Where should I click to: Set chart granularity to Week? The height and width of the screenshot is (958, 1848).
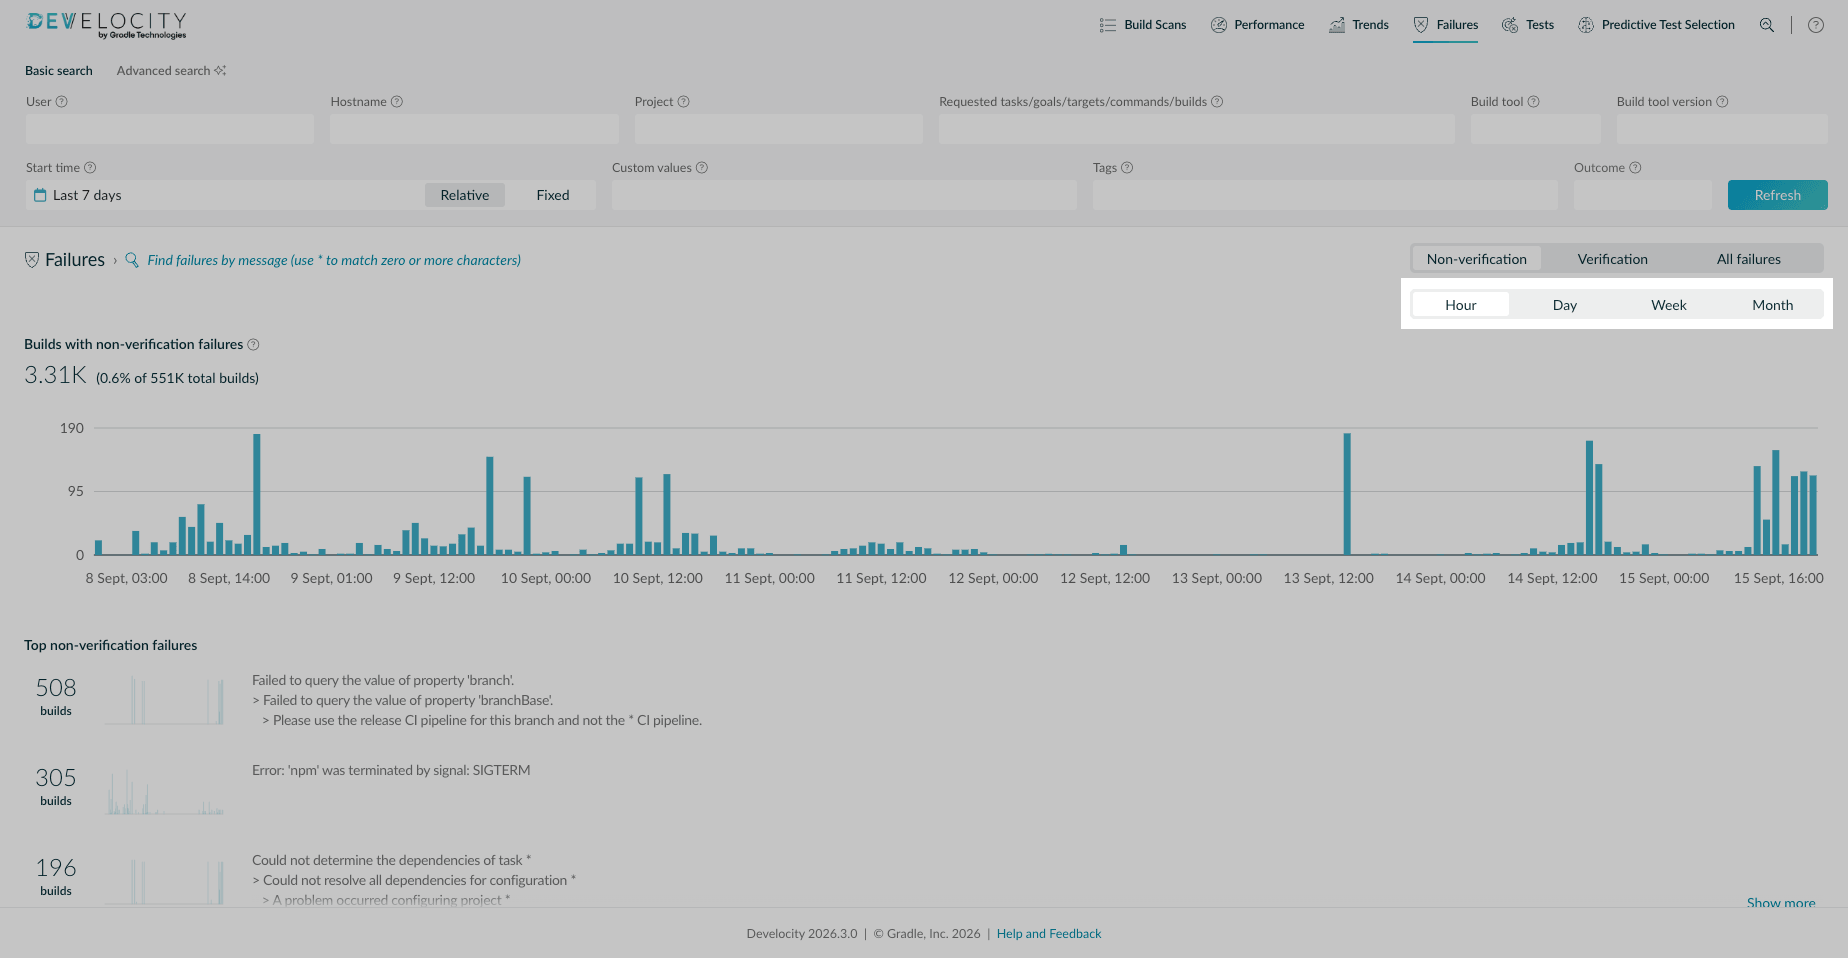(x=1669, y=305)
